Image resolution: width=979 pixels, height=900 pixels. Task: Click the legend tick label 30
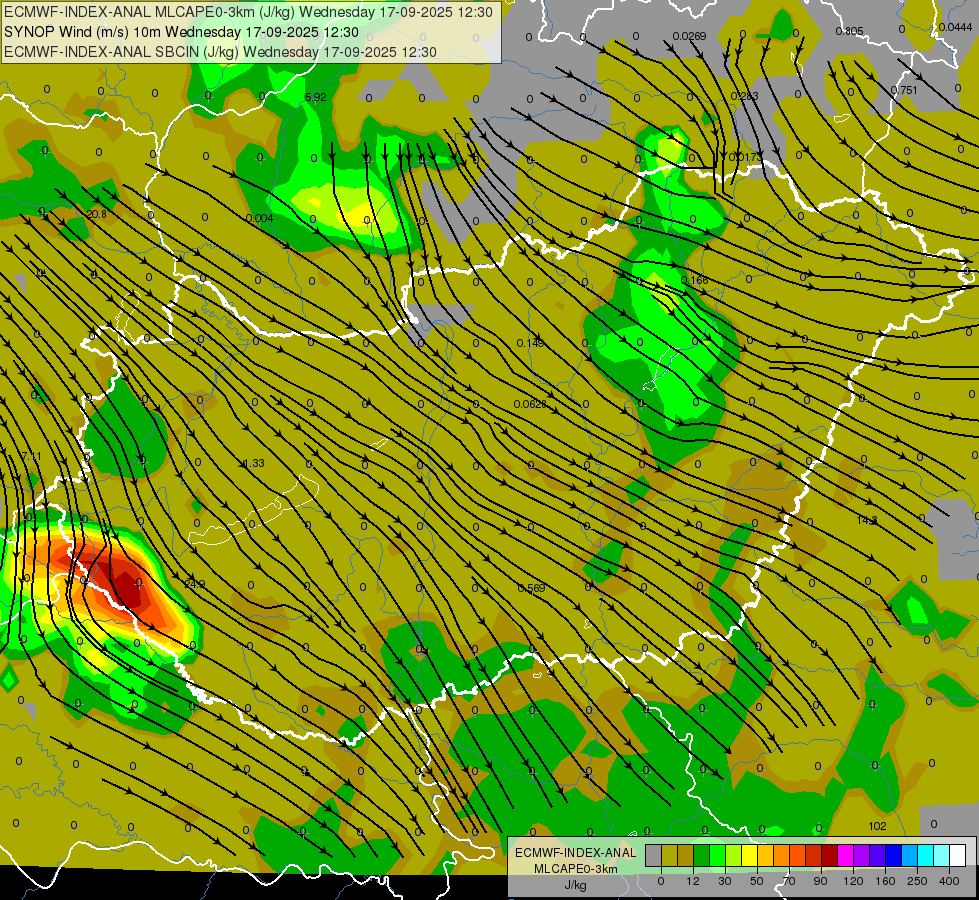pyautogui.click(x=725, y=881)
